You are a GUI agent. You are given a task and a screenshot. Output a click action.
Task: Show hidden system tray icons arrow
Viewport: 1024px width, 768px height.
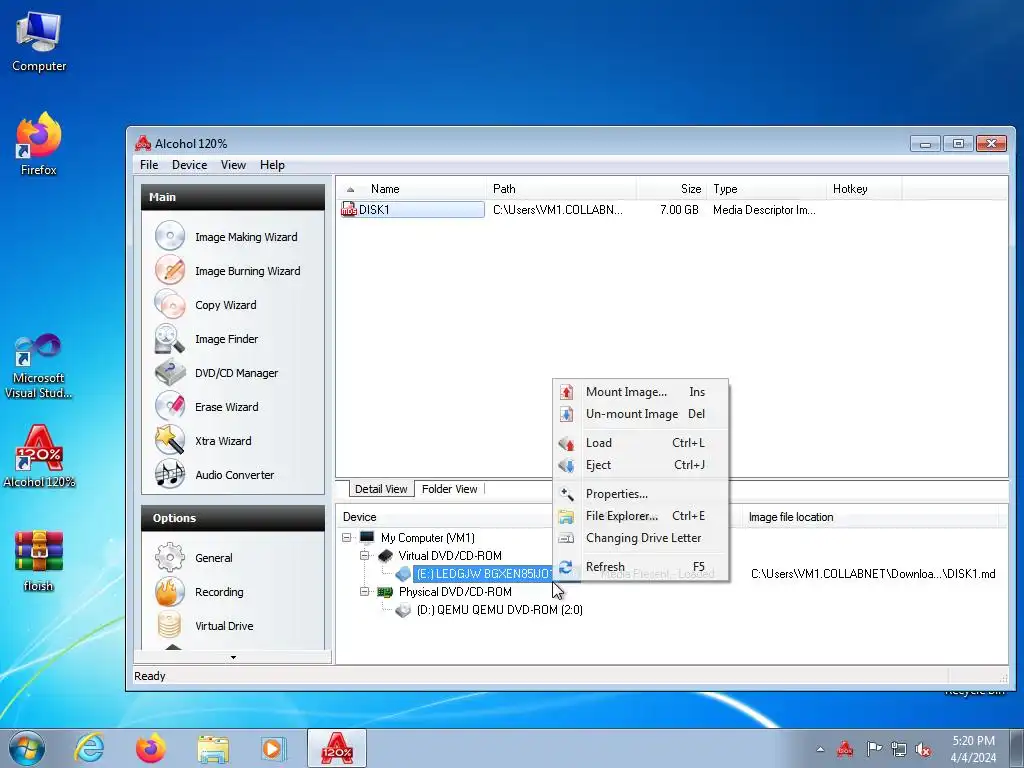coord(820,749)
